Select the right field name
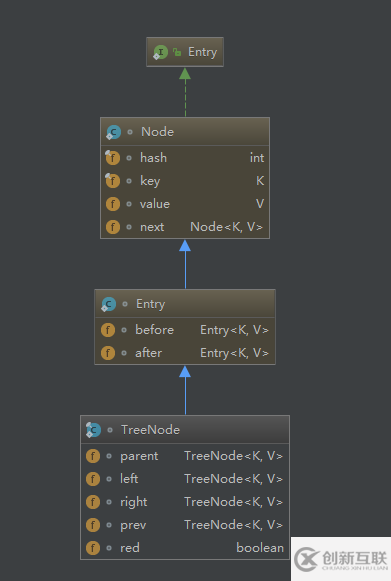Screen dimensions: 391x581 tap(133, 502)
